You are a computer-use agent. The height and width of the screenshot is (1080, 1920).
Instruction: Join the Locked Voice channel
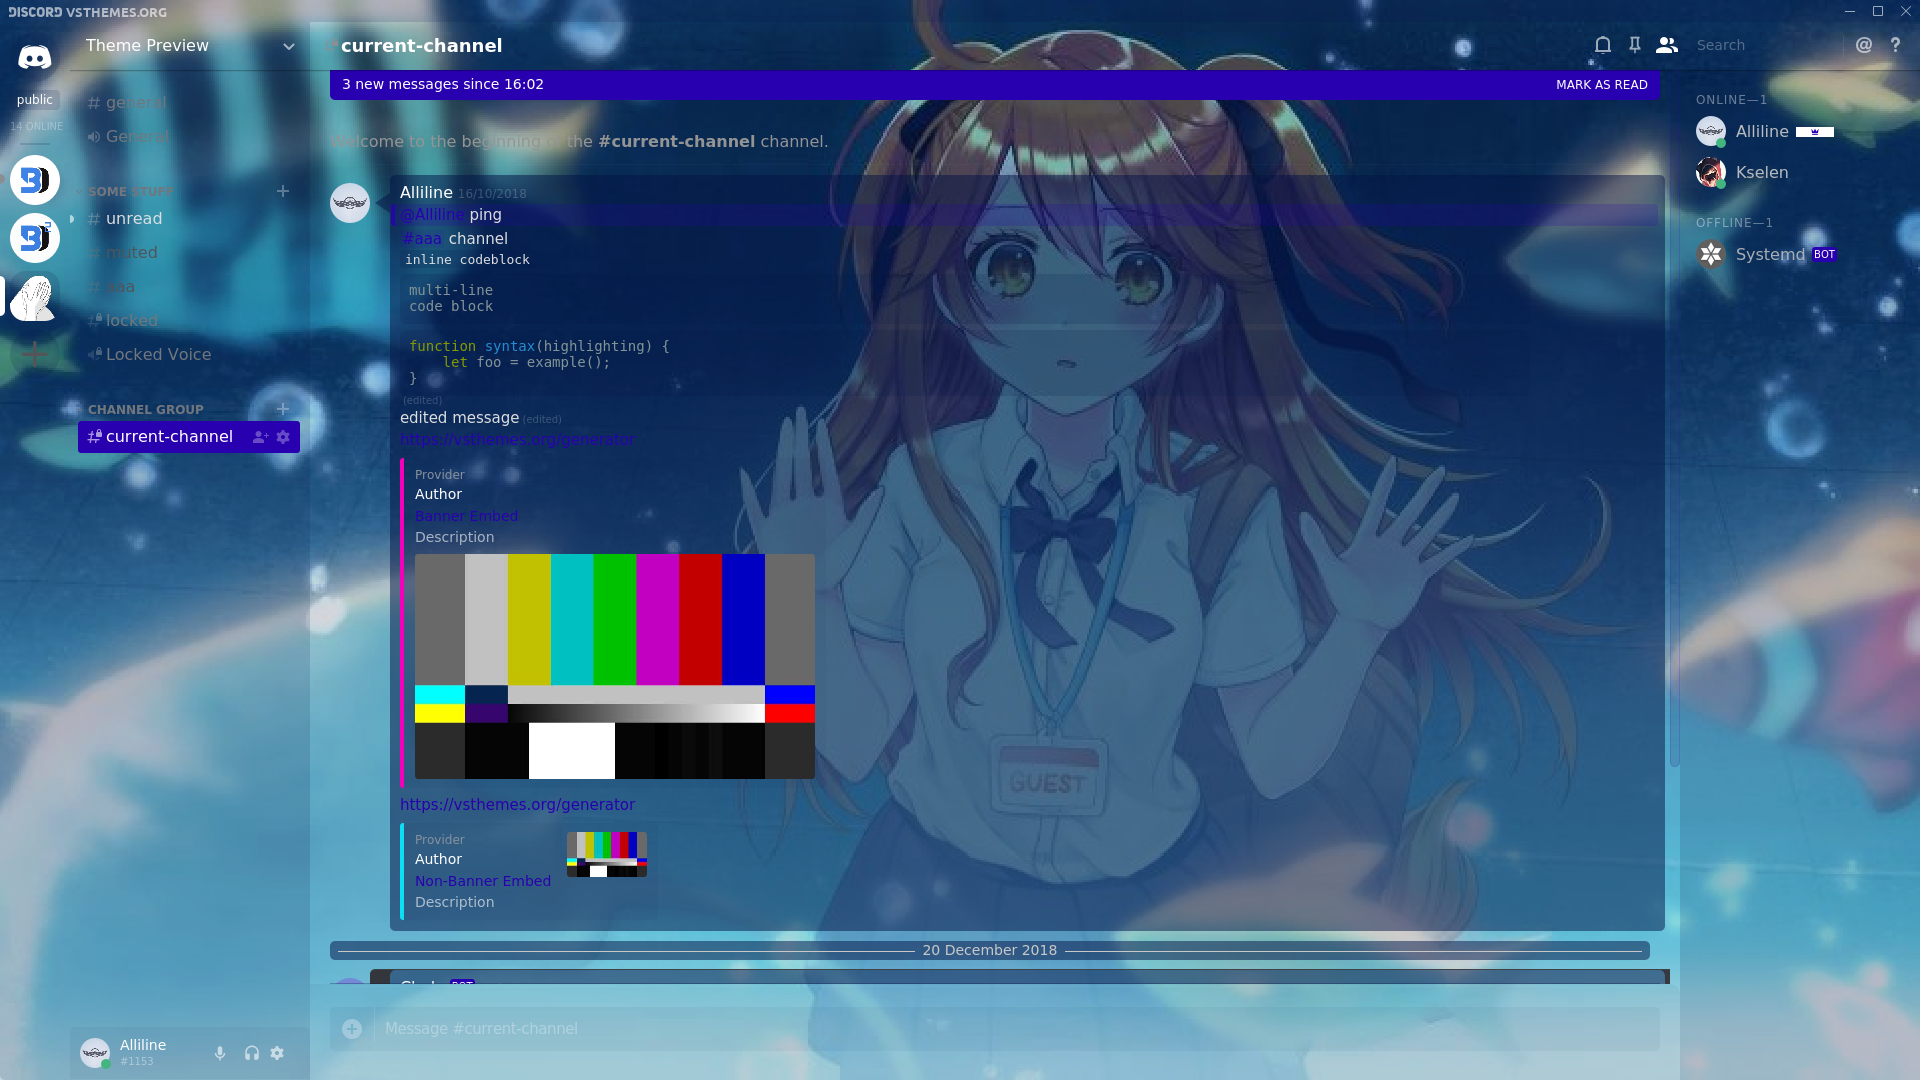coord(188,355)
